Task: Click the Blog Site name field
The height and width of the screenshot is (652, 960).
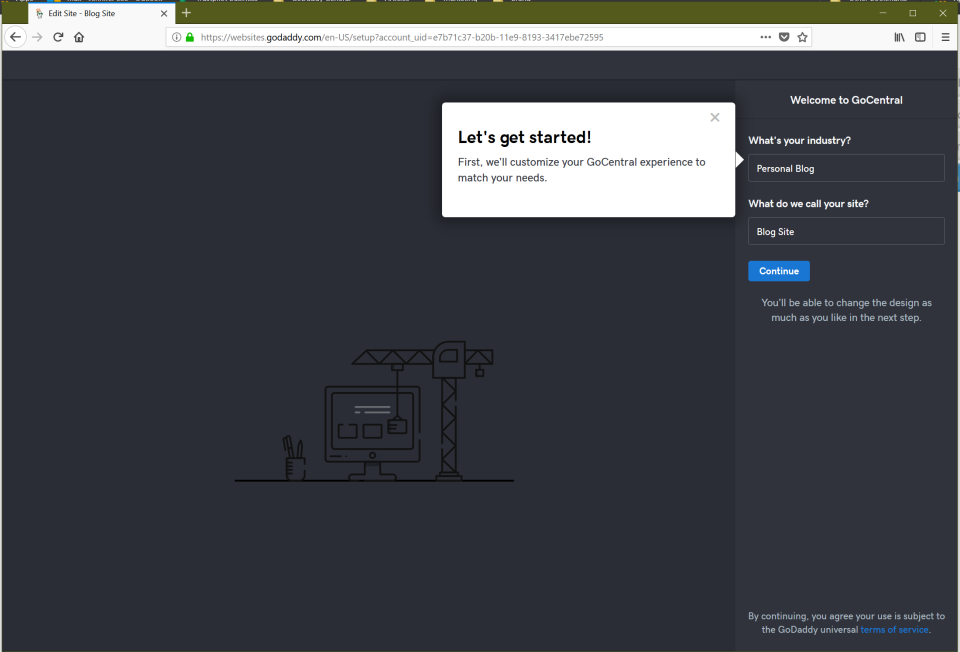Action: tap(846, 231)
